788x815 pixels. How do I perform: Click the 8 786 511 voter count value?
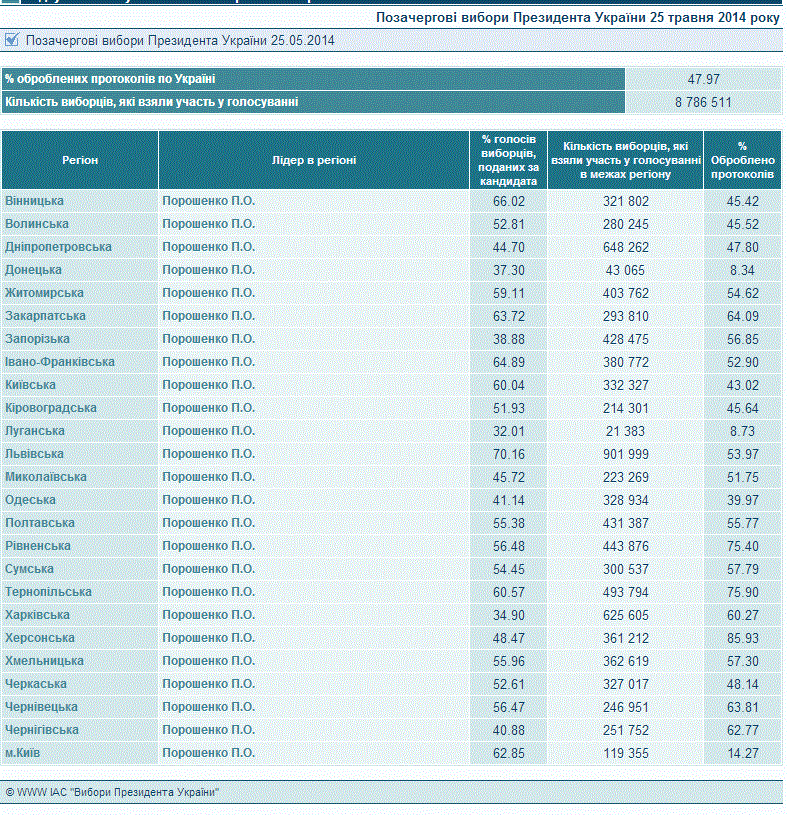(x=703, y=102)
